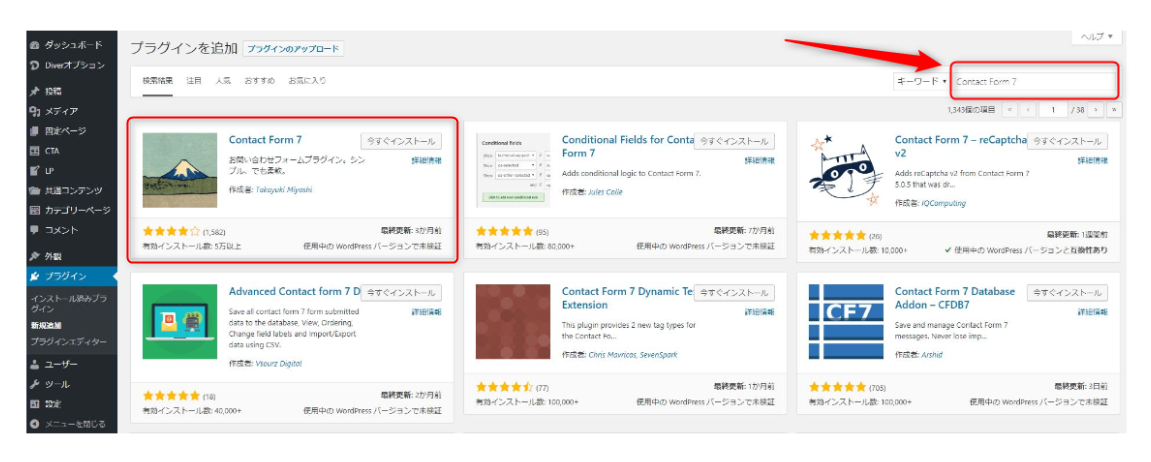Collapse sidebar with メニューを閉じる icon
1151x462 pixels.
(35, 424)
